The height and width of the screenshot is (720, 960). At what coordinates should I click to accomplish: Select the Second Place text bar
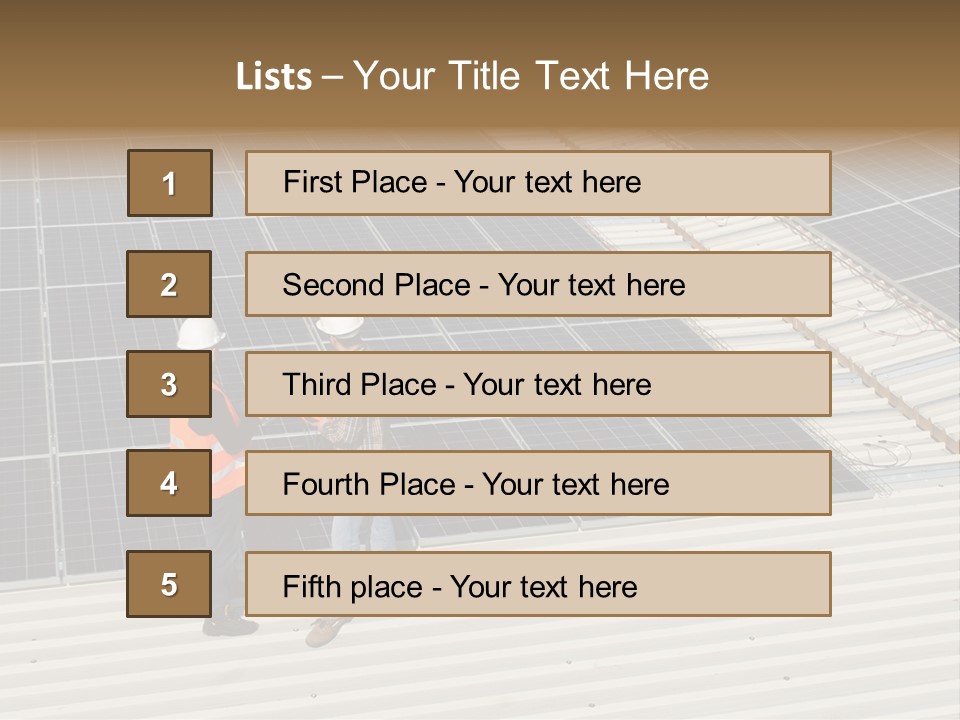pos(538,285)
